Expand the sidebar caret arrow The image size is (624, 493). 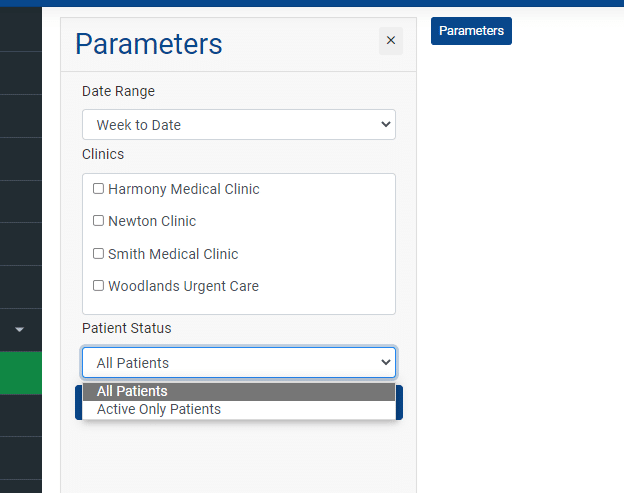20,329
